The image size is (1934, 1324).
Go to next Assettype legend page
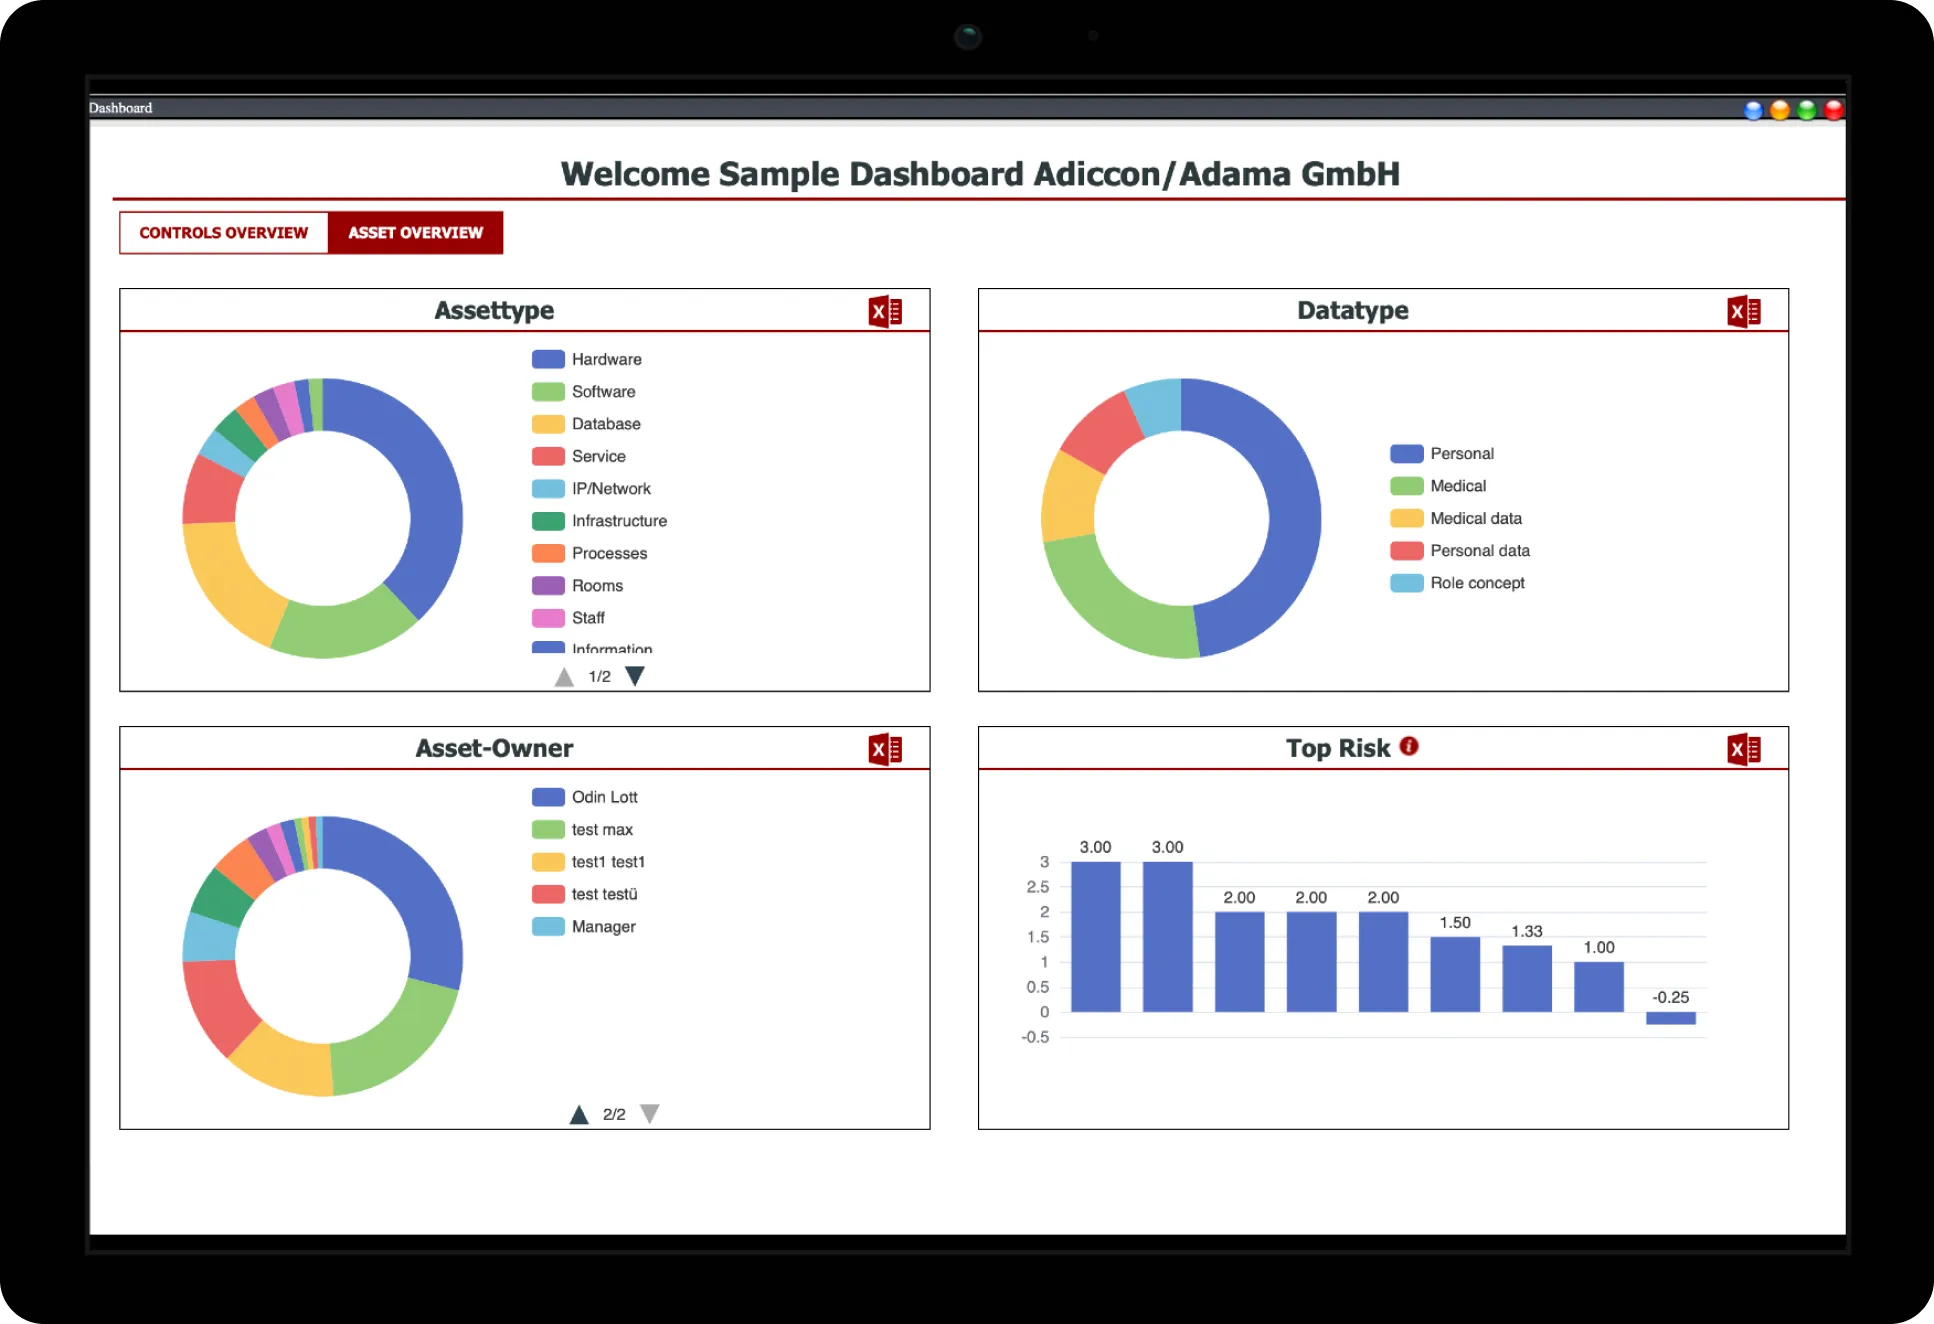[635, 676]
